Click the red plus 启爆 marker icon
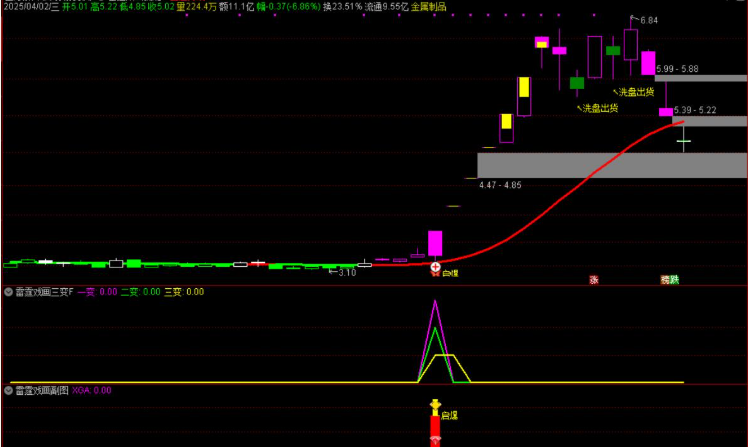The image size is (748, 447). tap(435, 267)
